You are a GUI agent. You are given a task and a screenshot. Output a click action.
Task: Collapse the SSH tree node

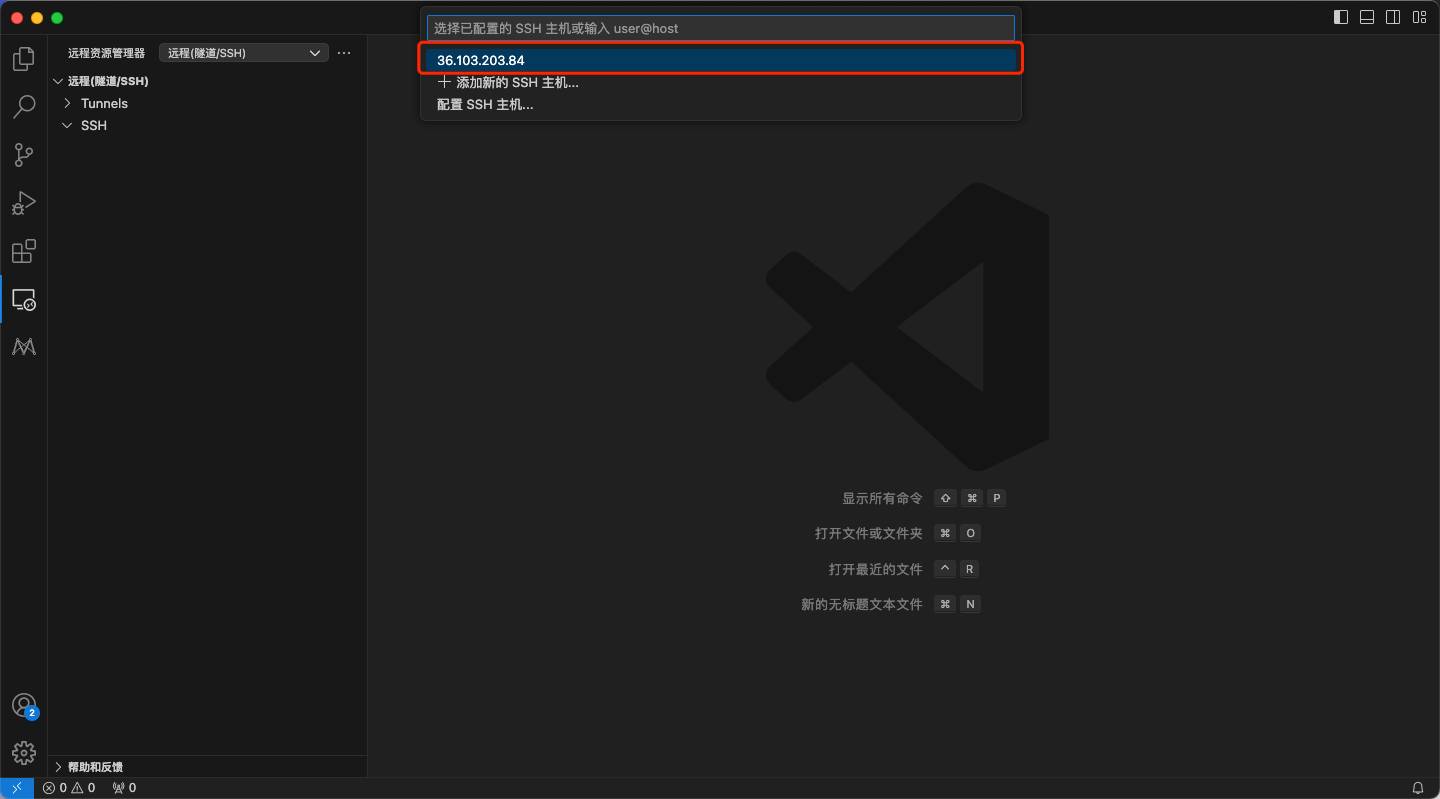(207, 125)
